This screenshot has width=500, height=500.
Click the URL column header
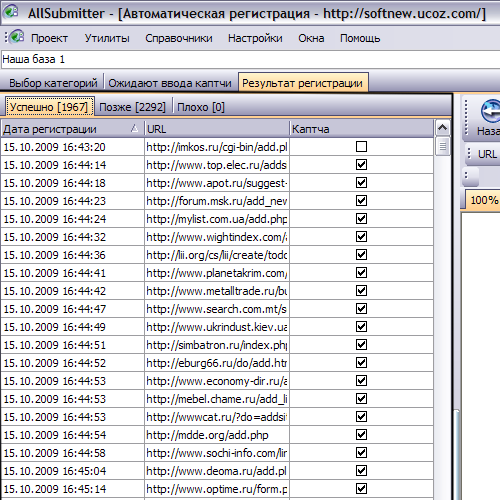coord(217,129)
